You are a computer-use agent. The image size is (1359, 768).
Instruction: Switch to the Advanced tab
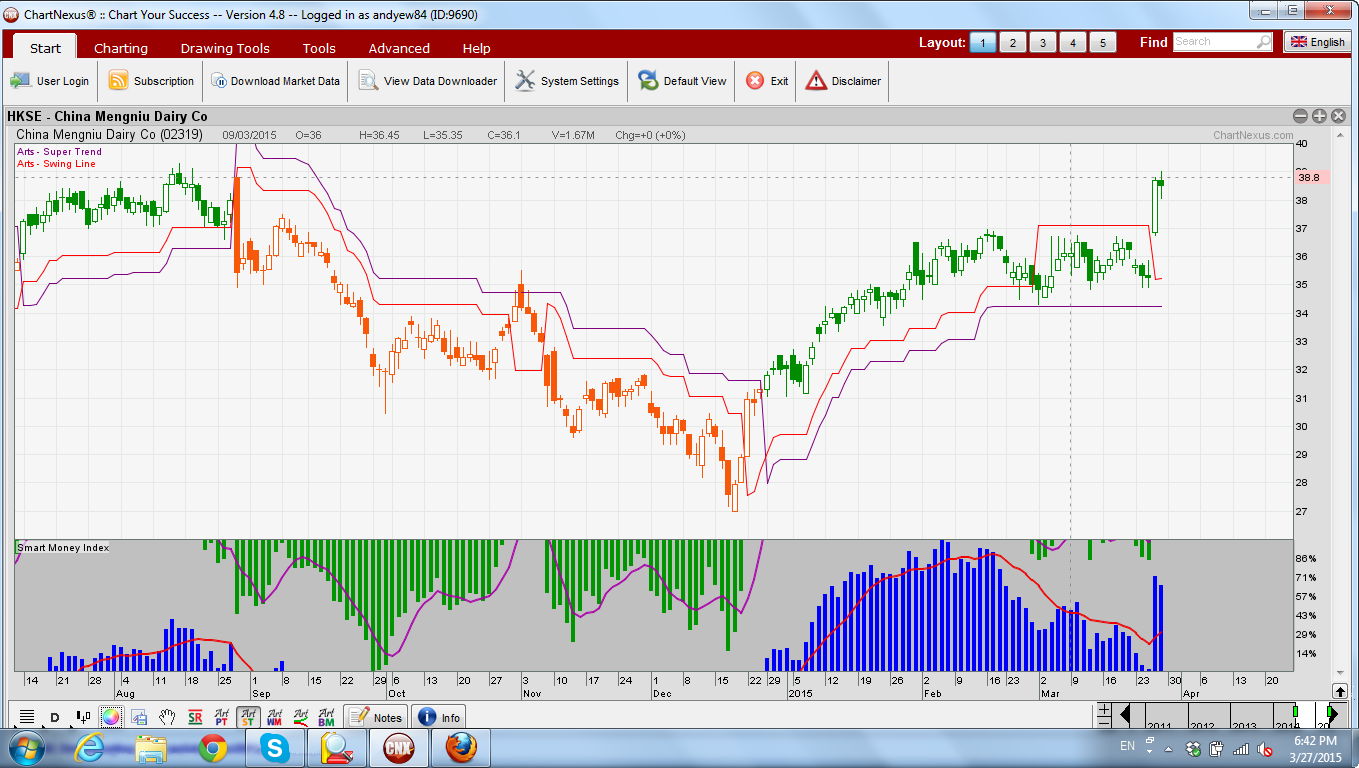point(399,48)
